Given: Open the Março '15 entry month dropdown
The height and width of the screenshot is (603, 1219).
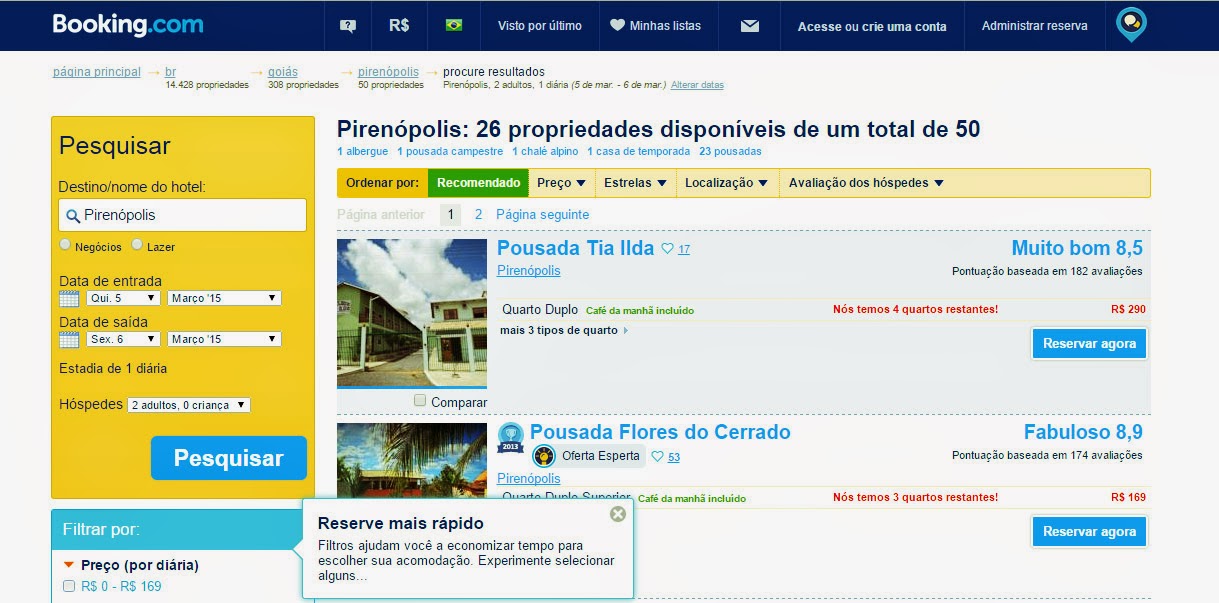Looking at the screenshot, I should tap(224, 297).
